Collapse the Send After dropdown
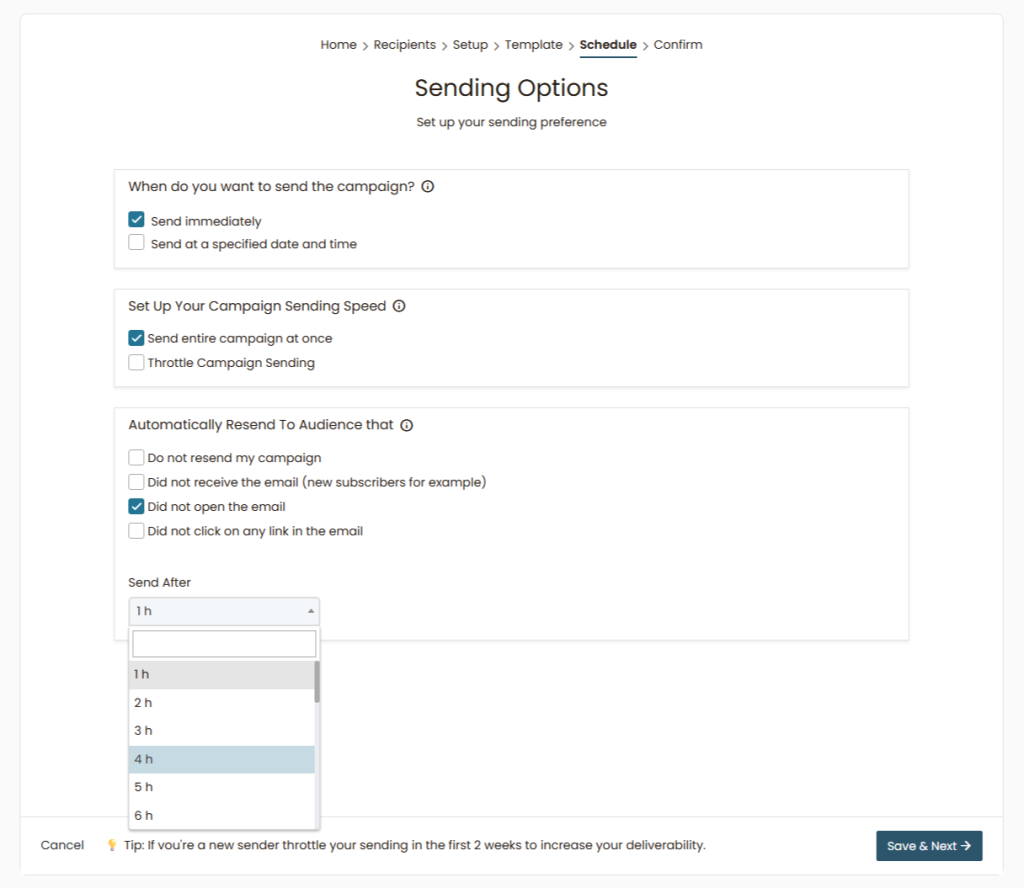The image size is (1024, 888). pyautogui.click(x=224, y=611)
